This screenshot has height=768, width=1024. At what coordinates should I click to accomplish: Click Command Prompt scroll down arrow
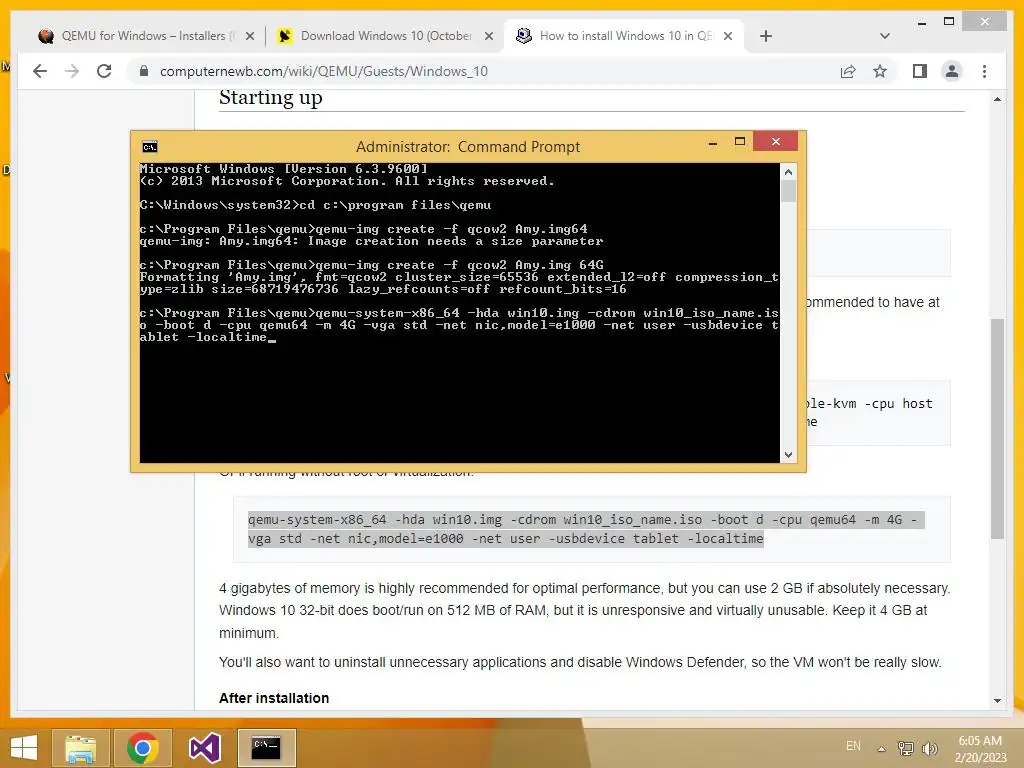pos(788,455)
